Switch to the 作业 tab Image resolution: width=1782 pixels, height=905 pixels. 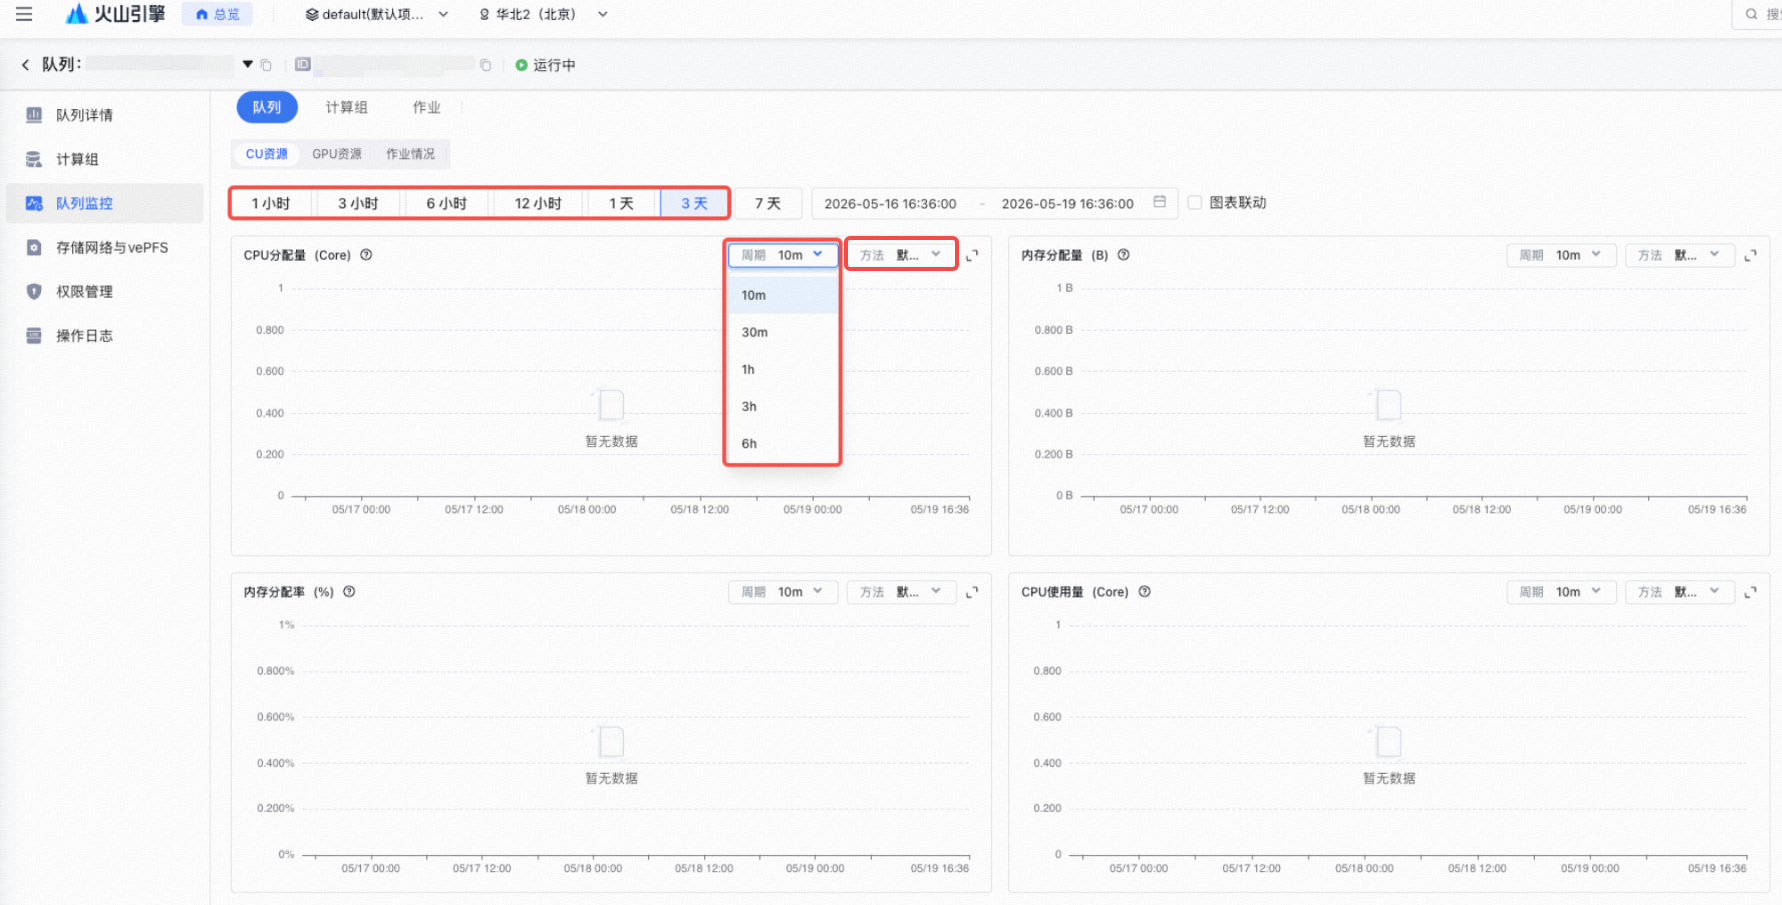pyautogui.click(x=427, y=107)
